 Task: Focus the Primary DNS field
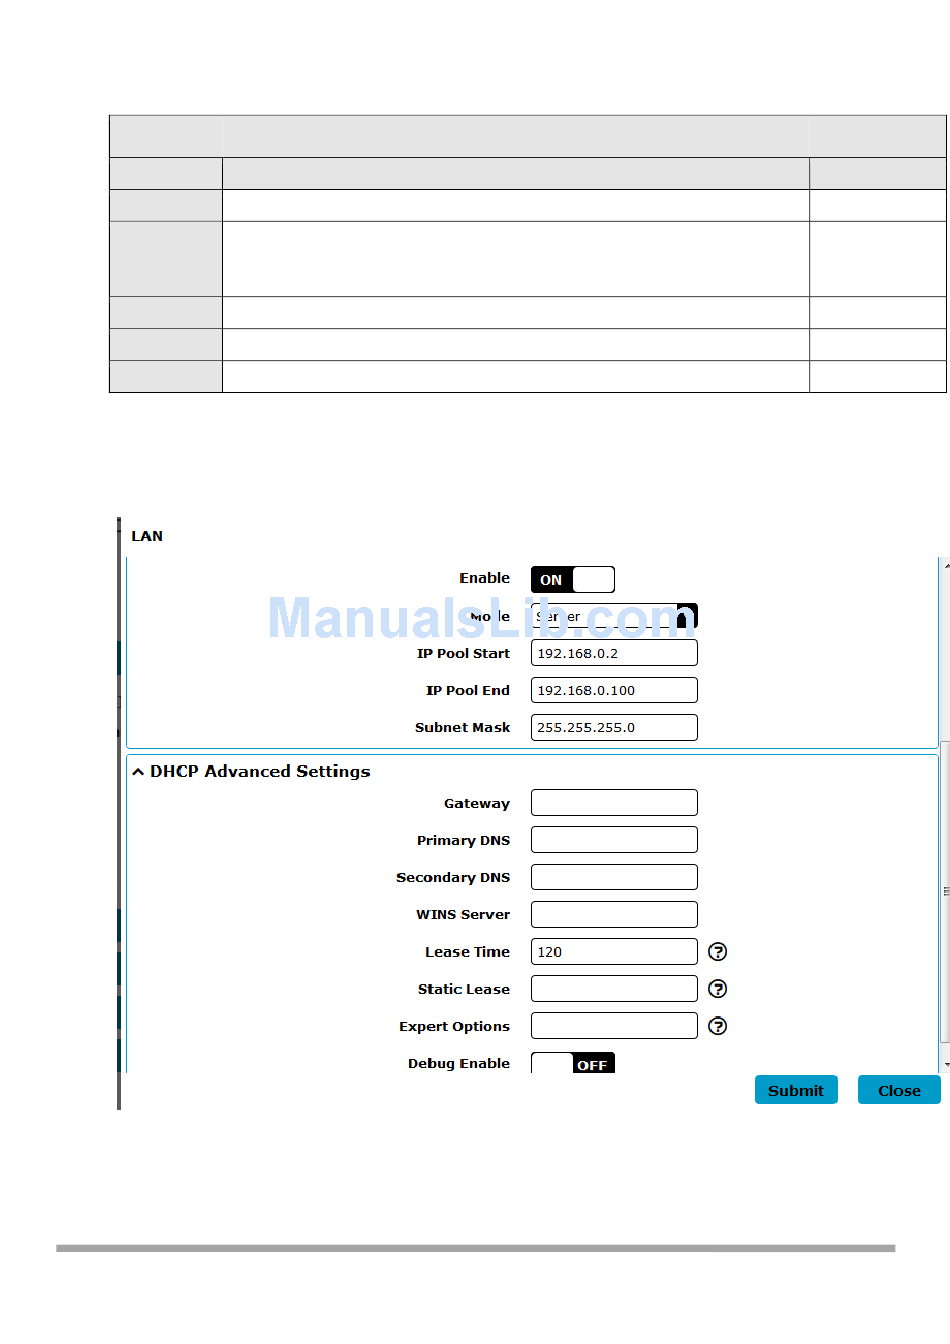[613, 840]
